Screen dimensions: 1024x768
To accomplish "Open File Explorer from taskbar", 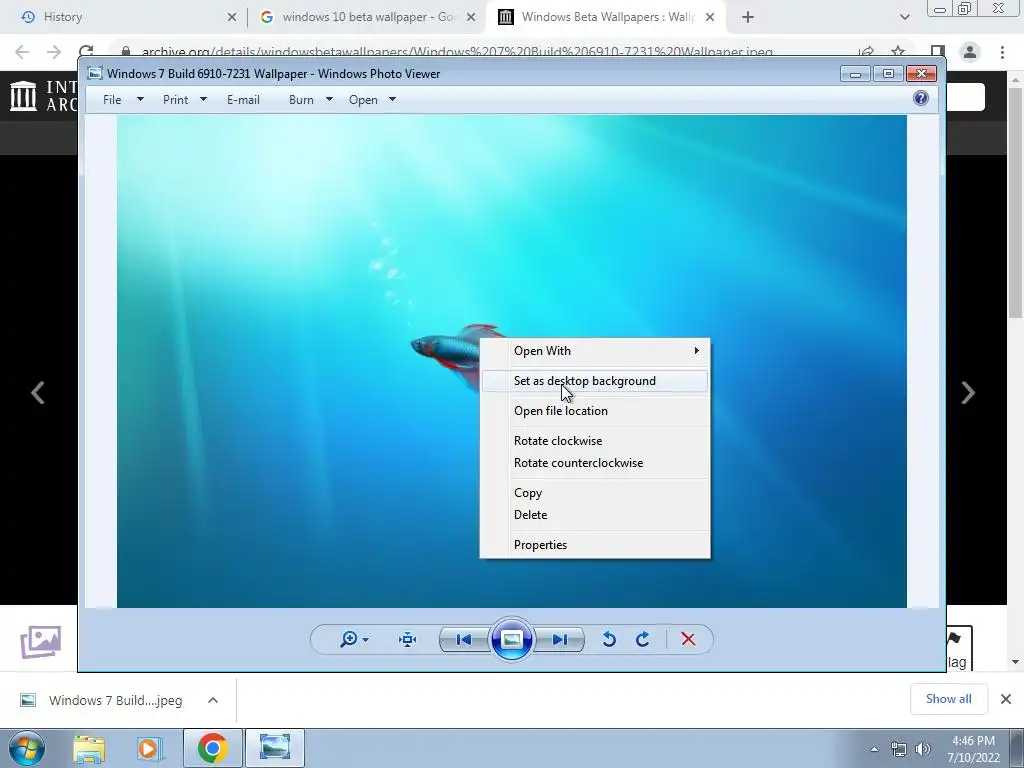I will click(x=89, y=748).
